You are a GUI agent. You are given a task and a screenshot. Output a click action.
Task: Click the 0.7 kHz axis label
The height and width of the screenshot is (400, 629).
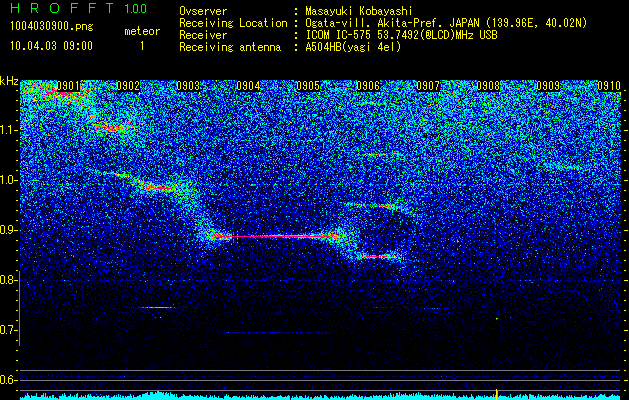click(9, 330)
